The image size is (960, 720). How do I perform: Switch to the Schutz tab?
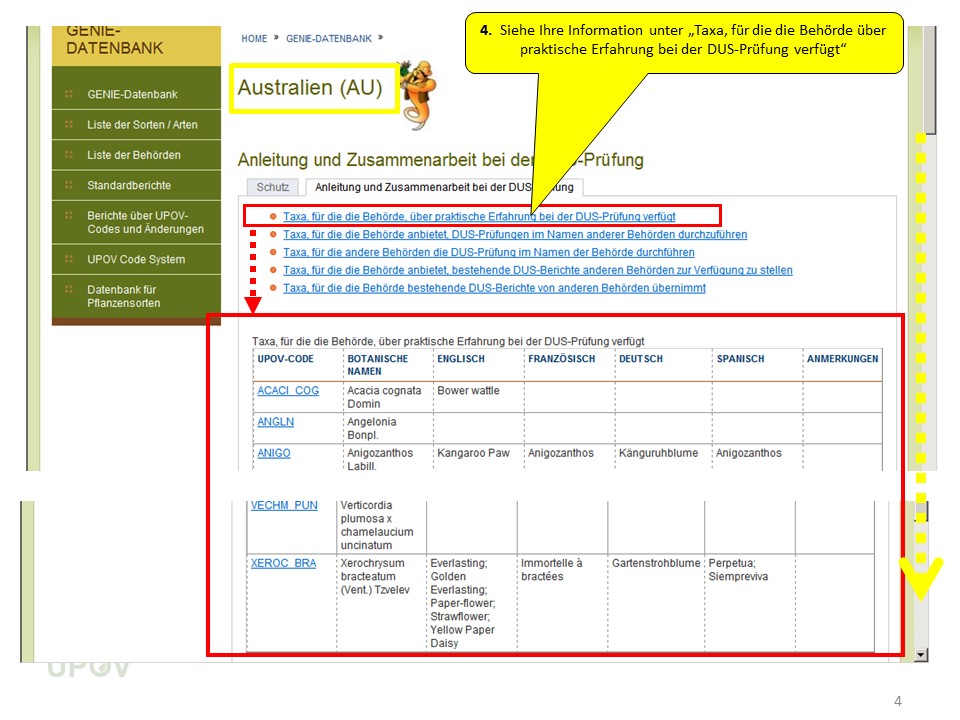[x=272, y=187]
